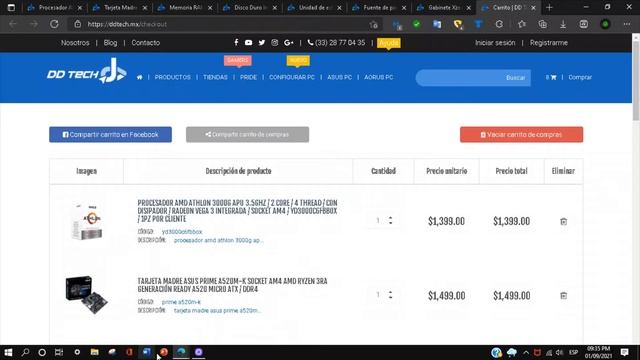640x360 pixels.
Task: Click Compartir carrito en Facebook button
Action: 110,134
